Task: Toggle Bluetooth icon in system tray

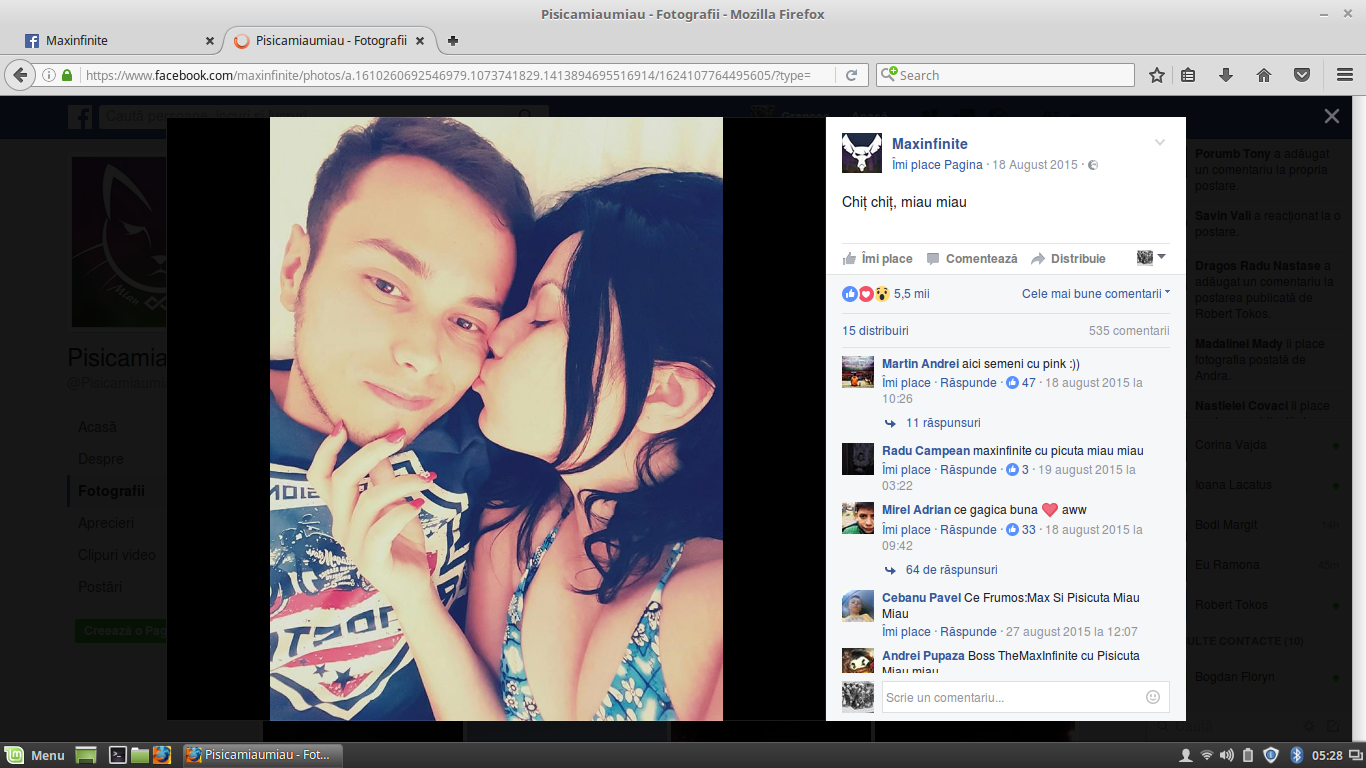Action: (1297, 755)
